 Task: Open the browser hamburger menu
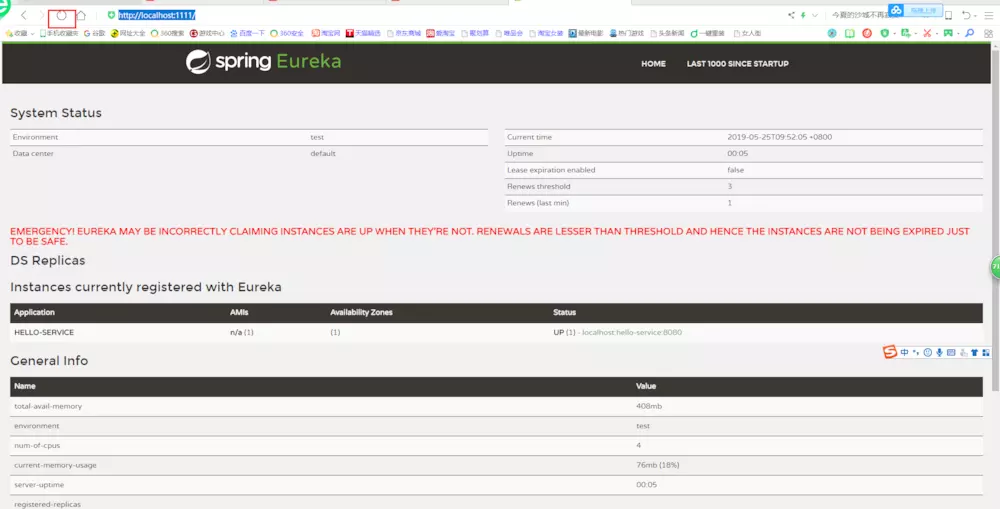click(989, 15)
